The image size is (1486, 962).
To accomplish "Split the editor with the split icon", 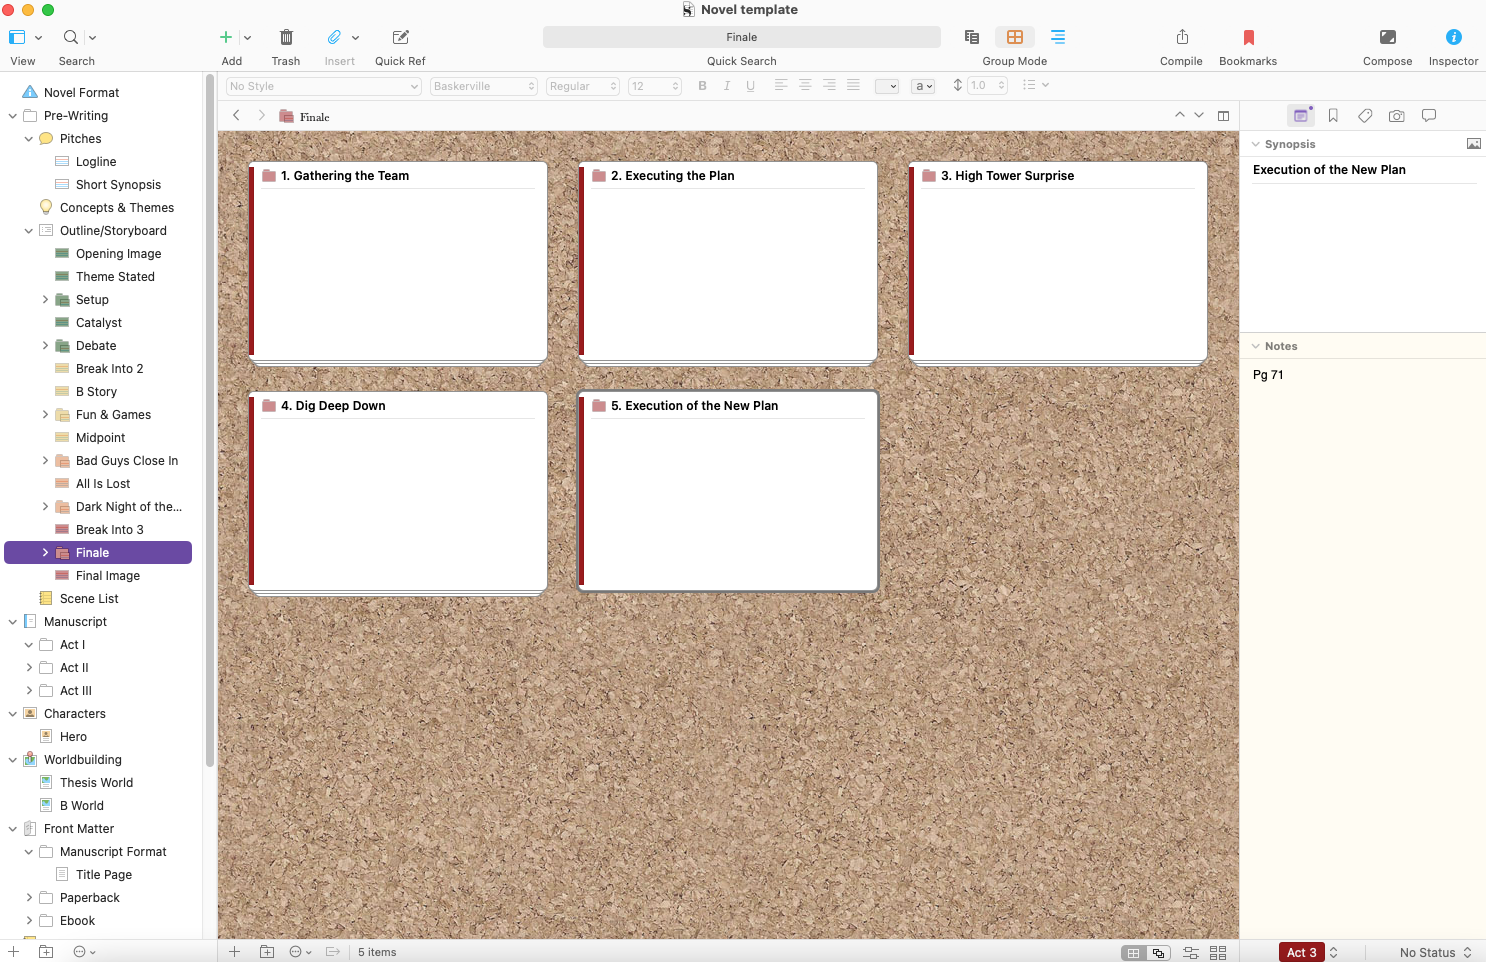I will (x=1223, y=116).
